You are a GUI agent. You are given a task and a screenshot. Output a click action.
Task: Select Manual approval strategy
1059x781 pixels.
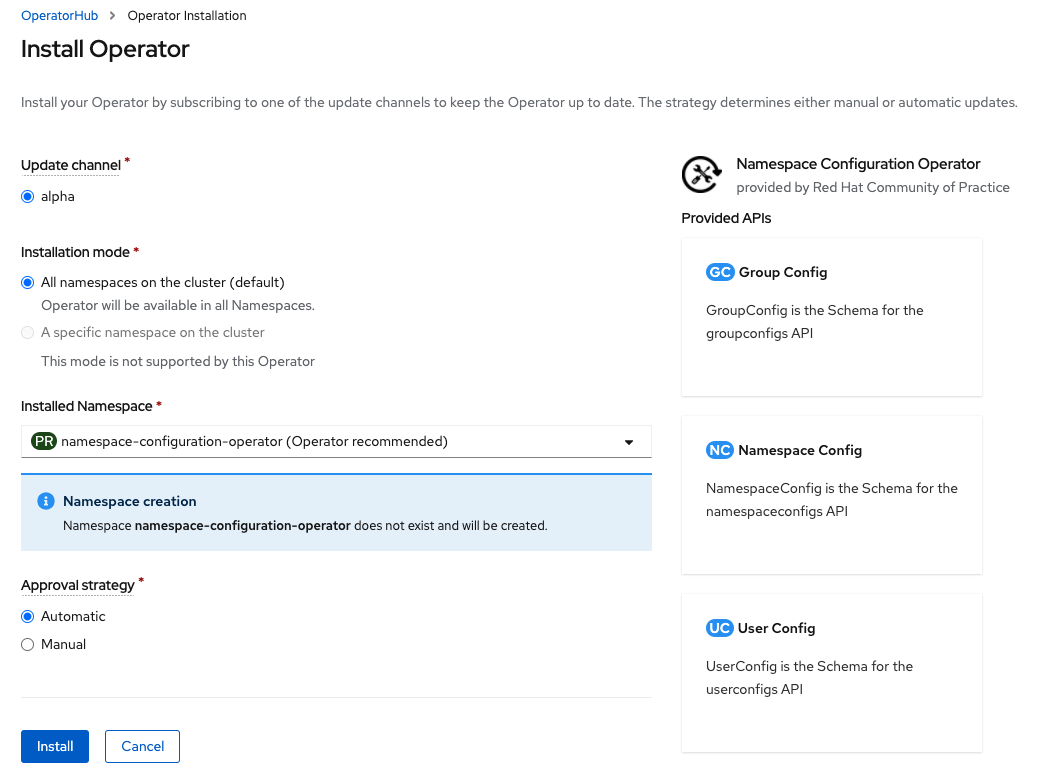(x=28, y=645)
